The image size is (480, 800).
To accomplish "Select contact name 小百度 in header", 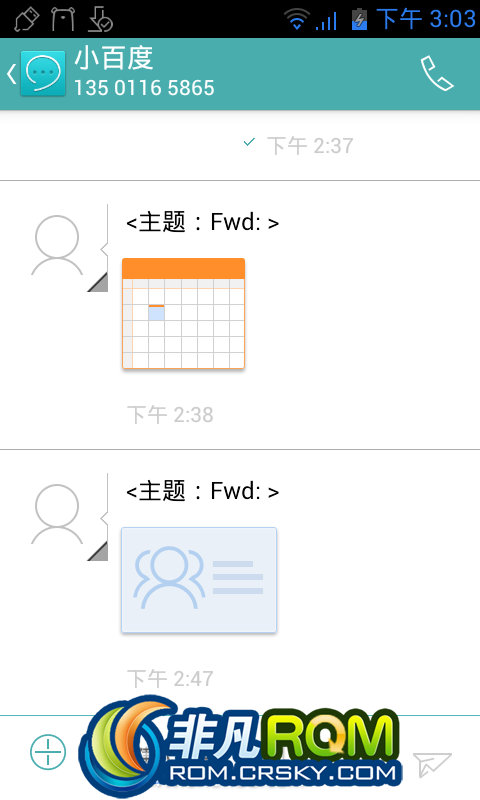I will tap(114, 58).
